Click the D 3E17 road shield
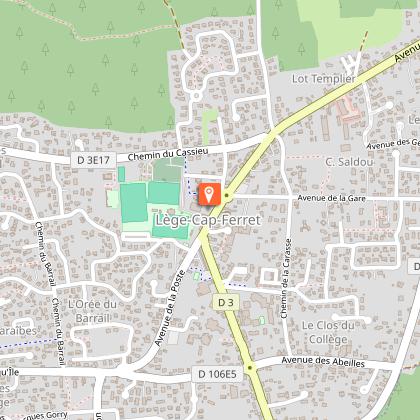The image size is (420, 420). 93,160
